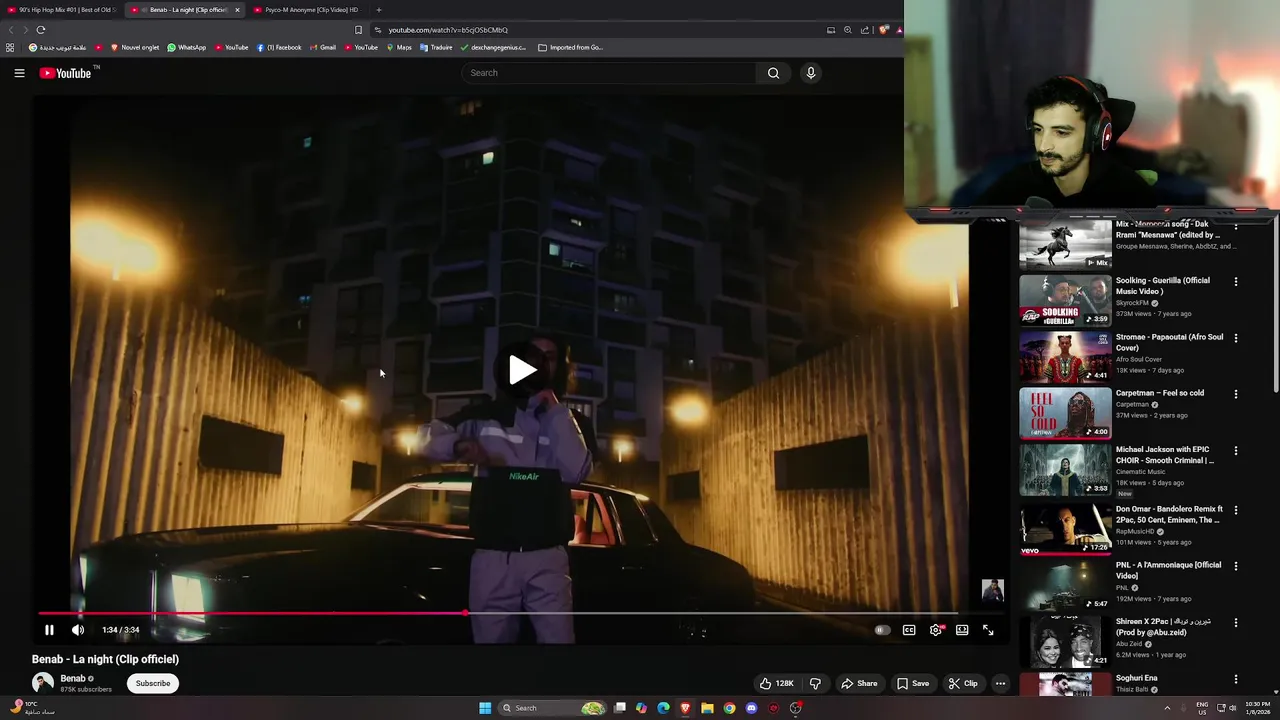Pause the video with the player pause button

coord(49,630)
